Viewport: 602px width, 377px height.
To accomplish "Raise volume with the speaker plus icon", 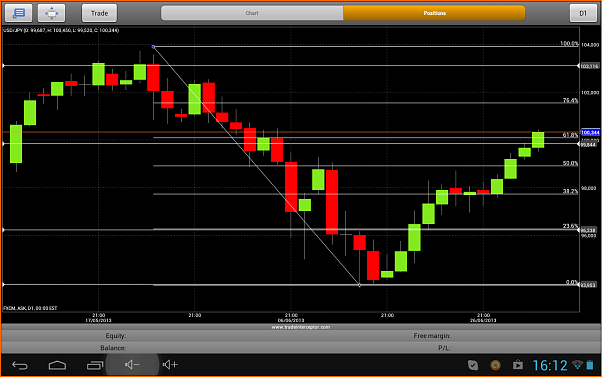I will pos(170,365).
